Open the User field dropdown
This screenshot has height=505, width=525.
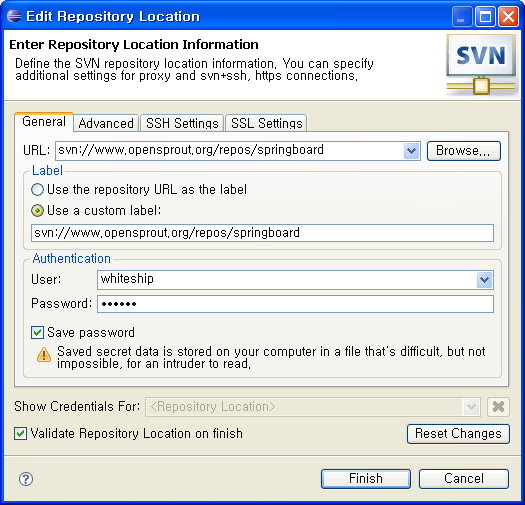484,280
